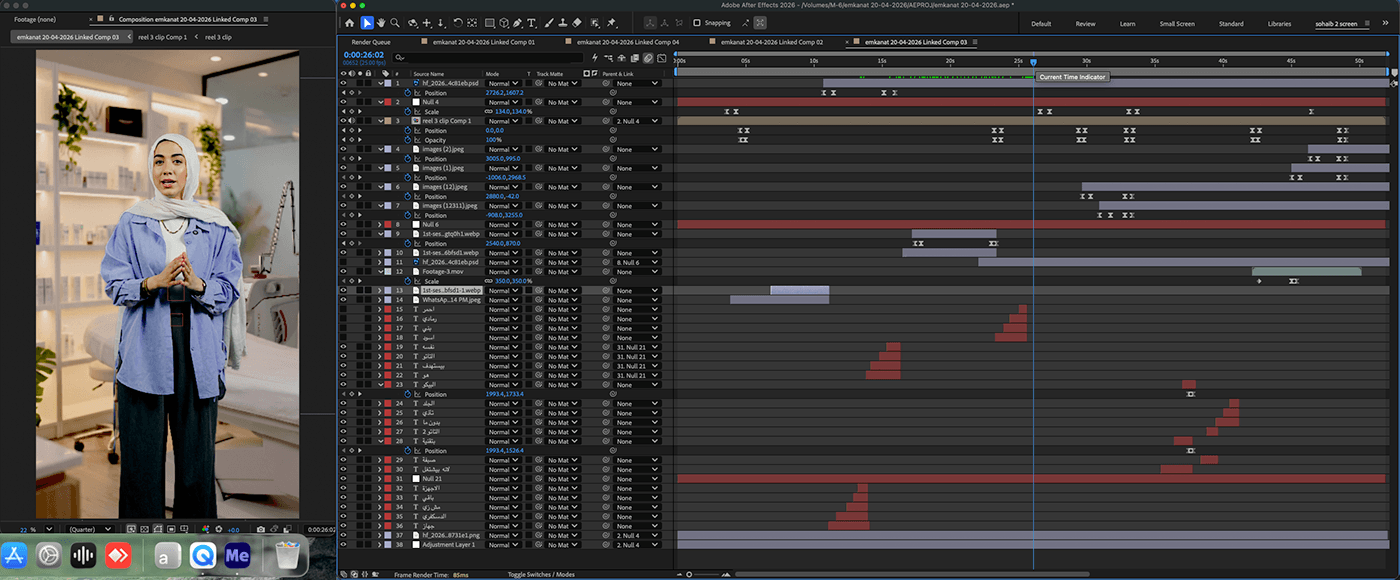Image resolution: width=1400 pixels, height=580 pixels.
Task: Open Adobe Media Encoder from the Dock
Action: (x=238, y=555)
